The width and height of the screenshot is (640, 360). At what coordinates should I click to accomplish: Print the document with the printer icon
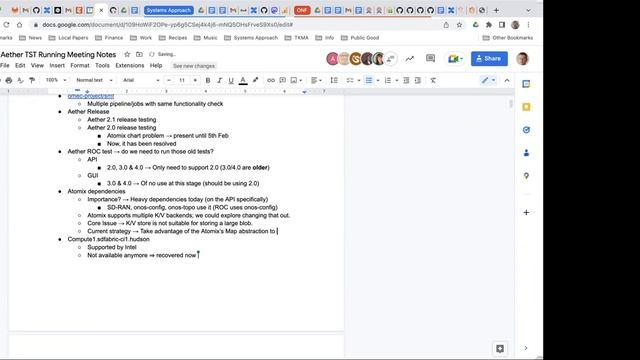9,80
